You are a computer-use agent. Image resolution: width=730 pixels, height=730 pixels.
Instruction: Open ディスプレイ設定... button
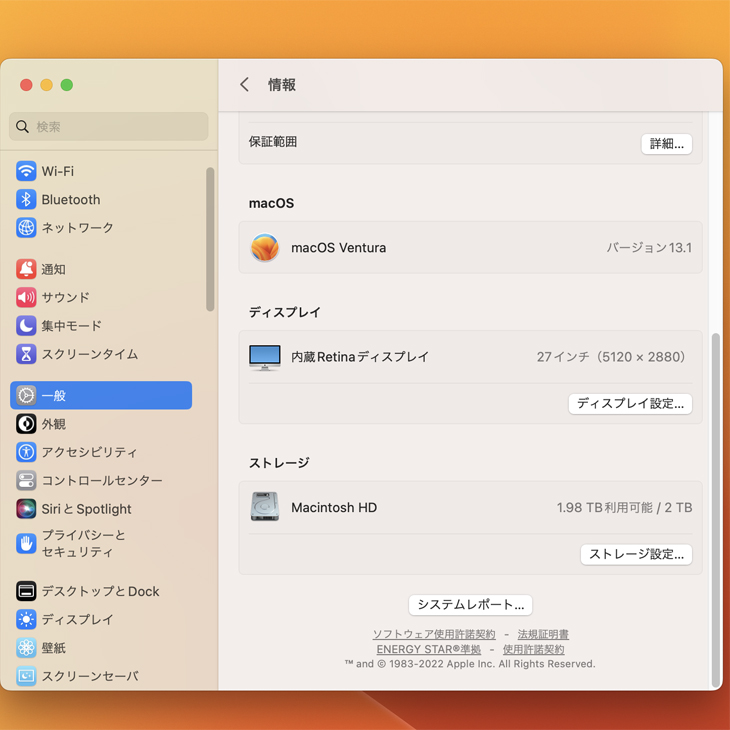[x=630, y=404]
